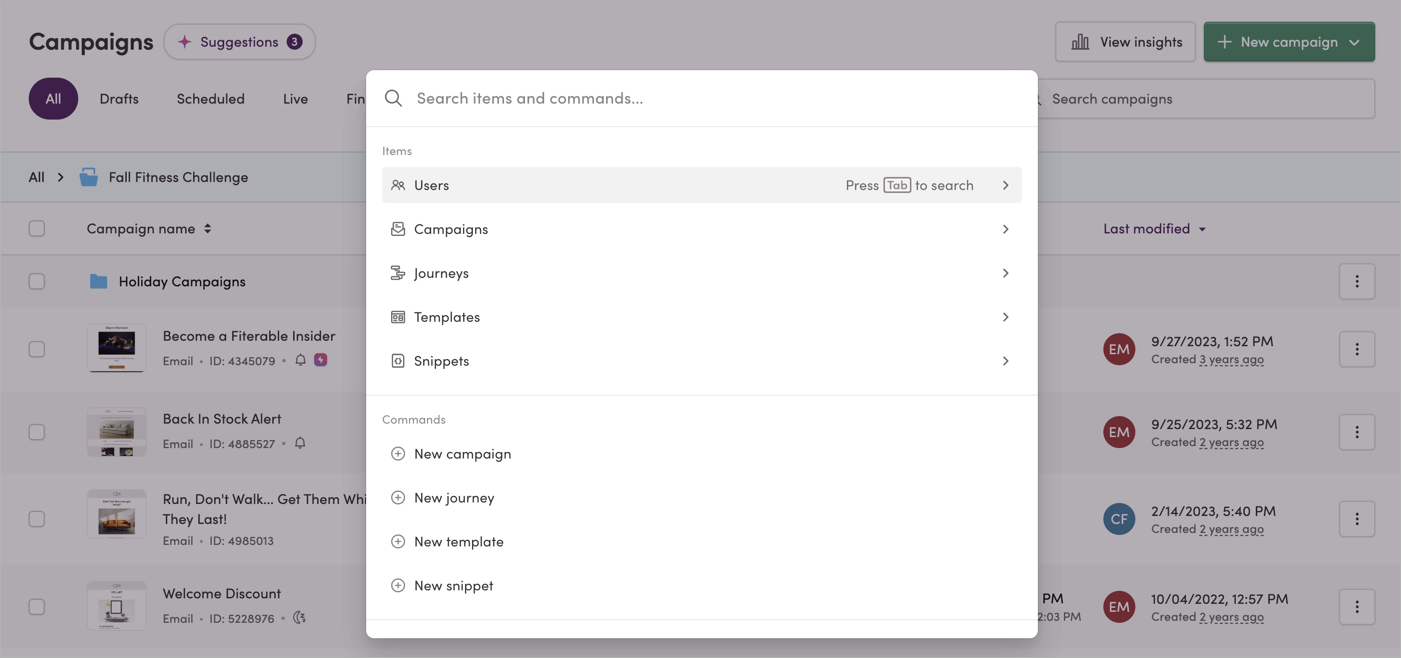Open the Suggestions panel
The width and height of the screenshot is (1401, 658).
pos(239,41)
